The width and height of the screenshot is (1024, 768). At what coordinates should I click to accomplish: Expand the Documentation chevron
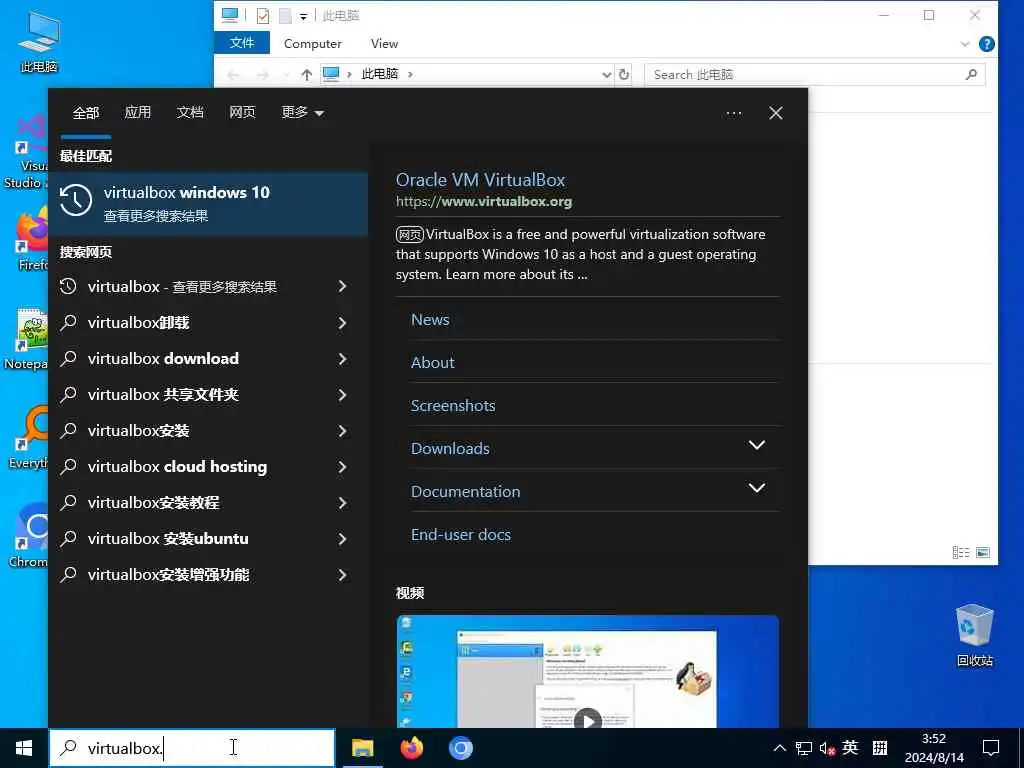coord(756,488)
